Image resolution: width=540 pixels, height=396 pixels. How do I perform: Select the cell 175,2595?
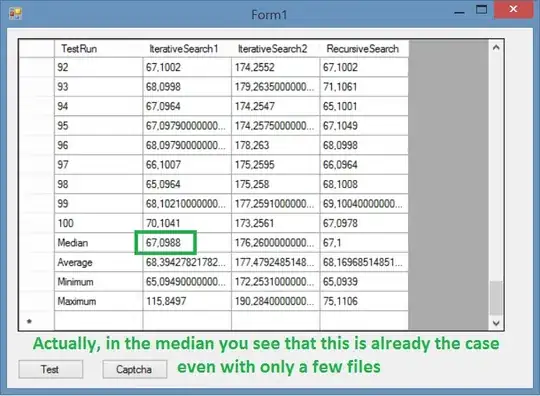click(276, 165)
